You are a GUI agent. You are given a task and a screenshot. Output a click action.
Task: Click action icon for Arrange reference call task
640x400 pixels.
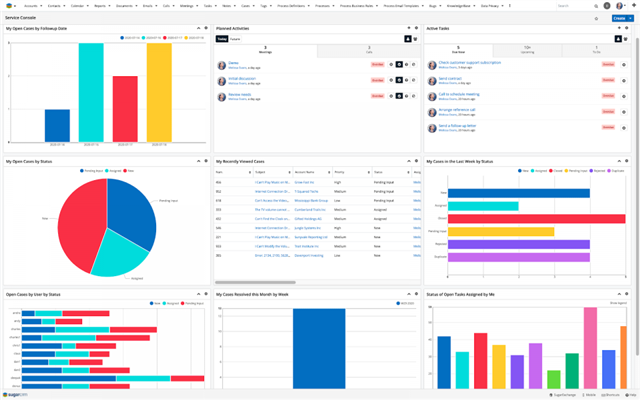point(624,112)
